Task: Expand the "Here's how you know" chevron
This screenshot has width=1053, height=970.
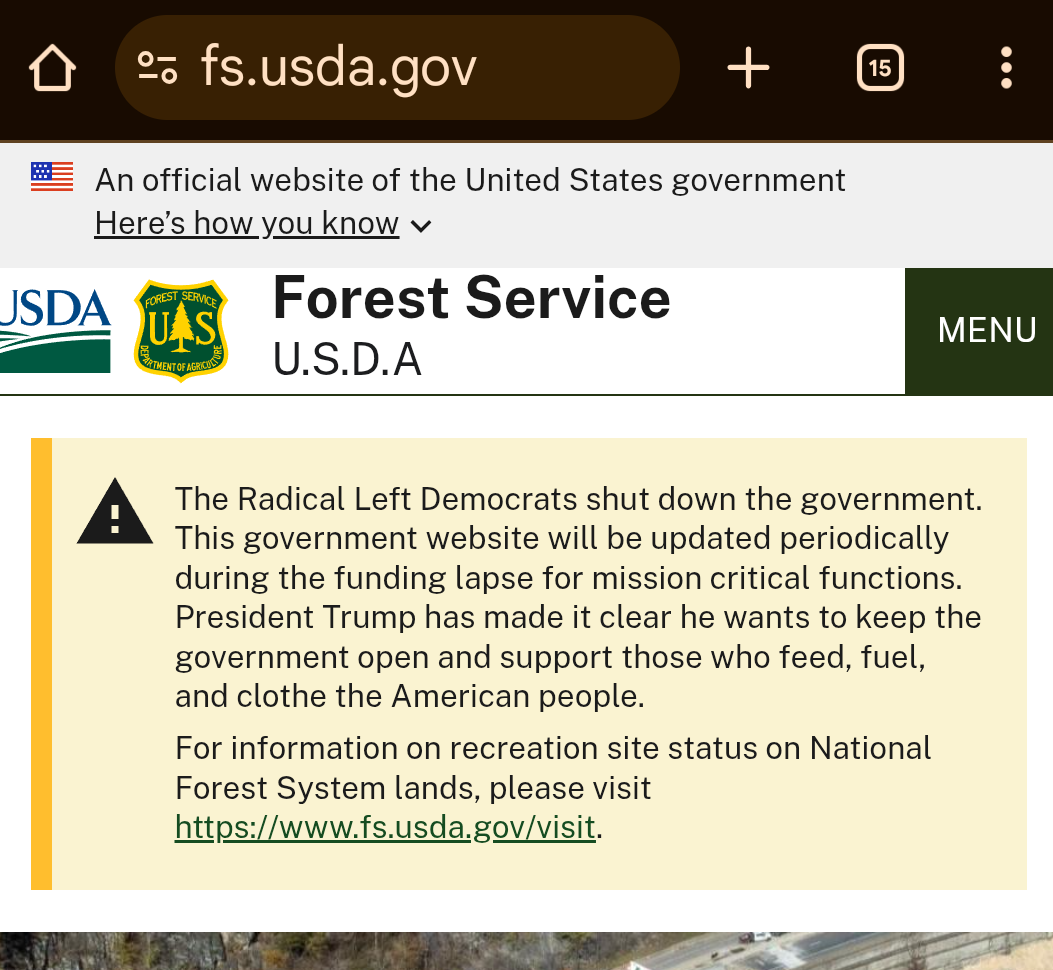Action: click(422, 226)
